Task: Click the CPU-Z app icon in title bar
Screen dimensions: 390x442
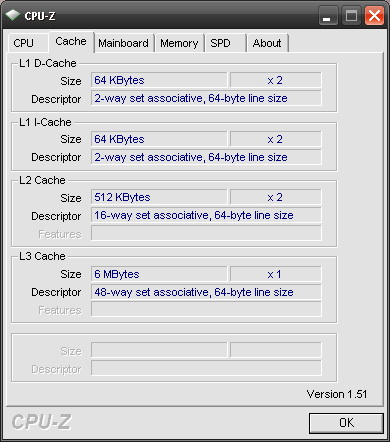Action: 13,15
